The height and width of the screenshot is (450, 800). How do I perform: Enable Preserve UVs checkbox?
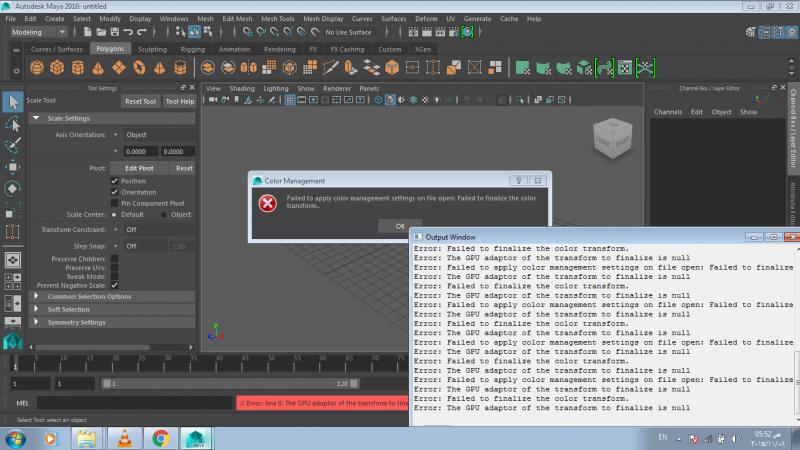tap(114, 267)
